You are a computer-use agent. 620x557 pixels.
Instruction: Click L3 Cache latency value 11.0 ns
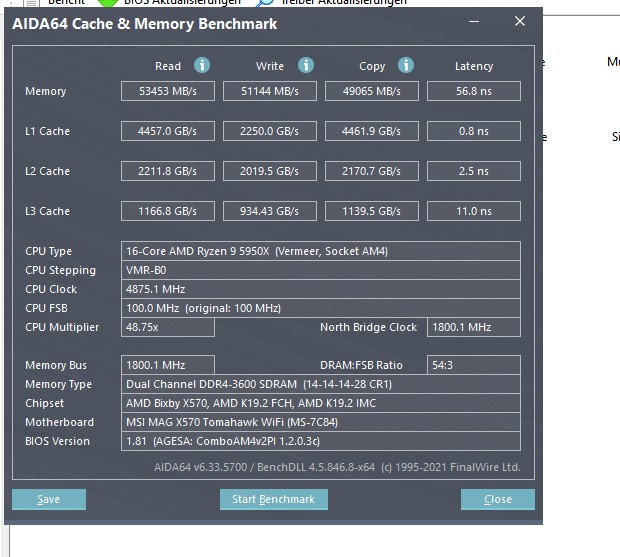point(474,211)
